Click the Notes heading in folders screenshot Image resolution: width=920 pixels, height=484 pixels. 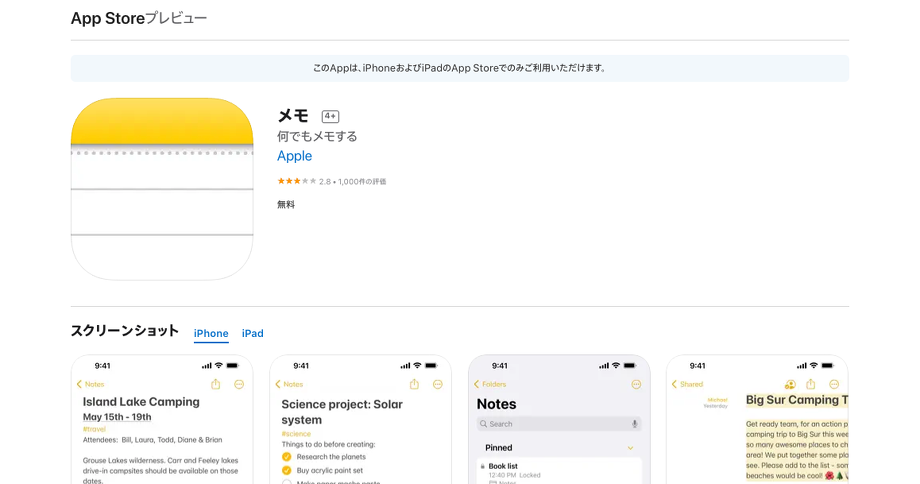pos(496,404)
